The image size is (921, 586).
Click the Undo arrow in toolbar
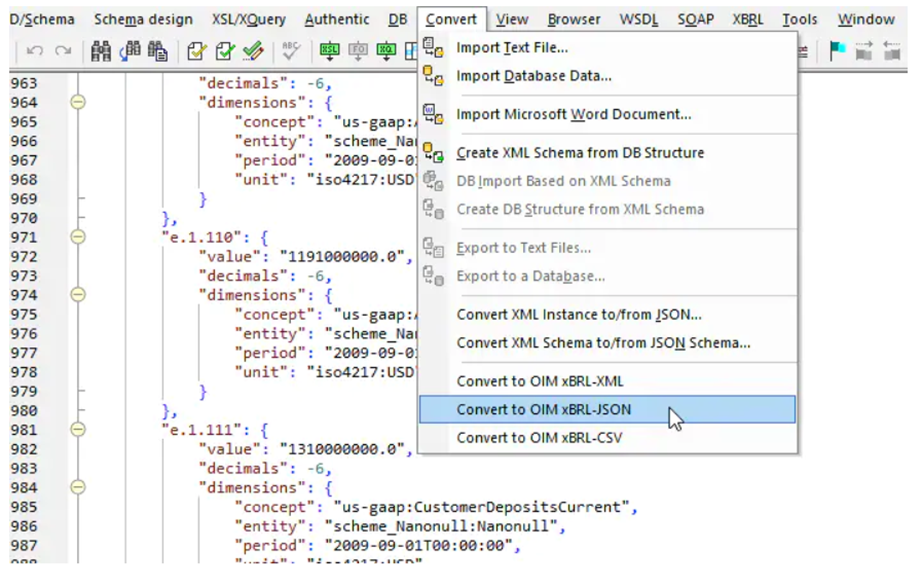pyautogui.click(x=34, y=51)
